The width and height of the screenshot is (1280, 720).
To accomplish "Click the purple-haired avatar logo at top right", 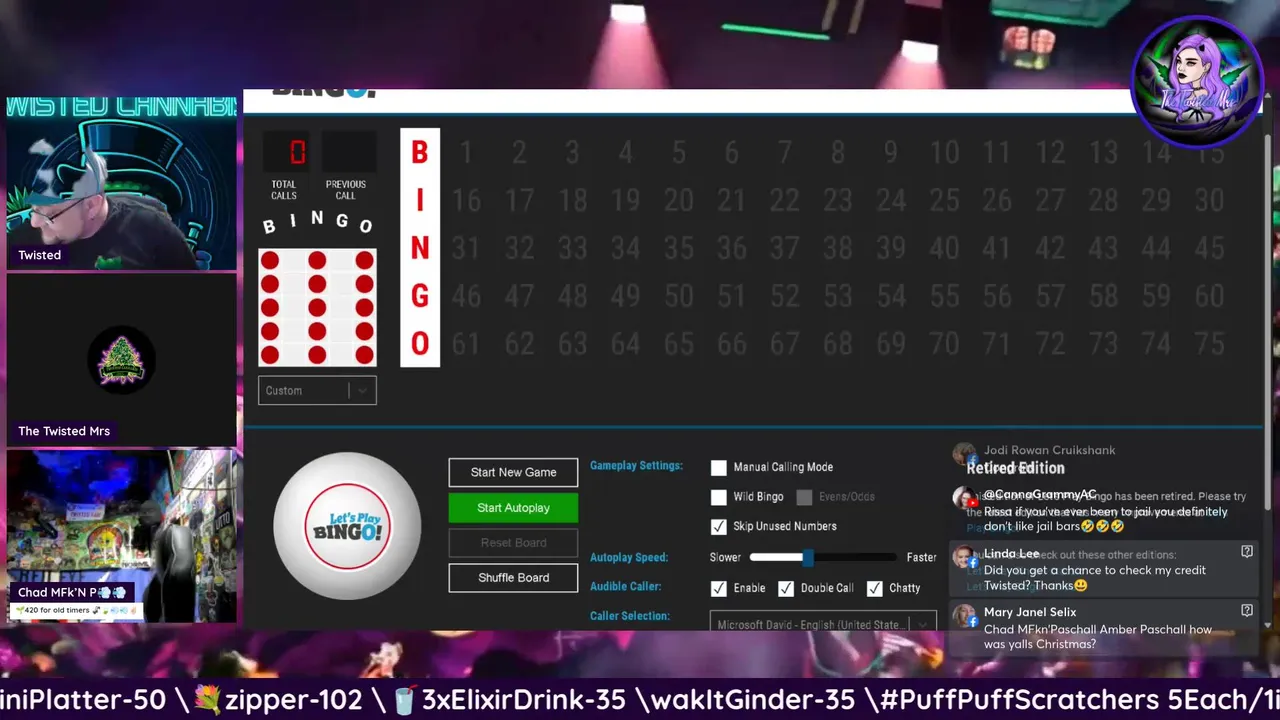I will click(x=1197, y=82).
